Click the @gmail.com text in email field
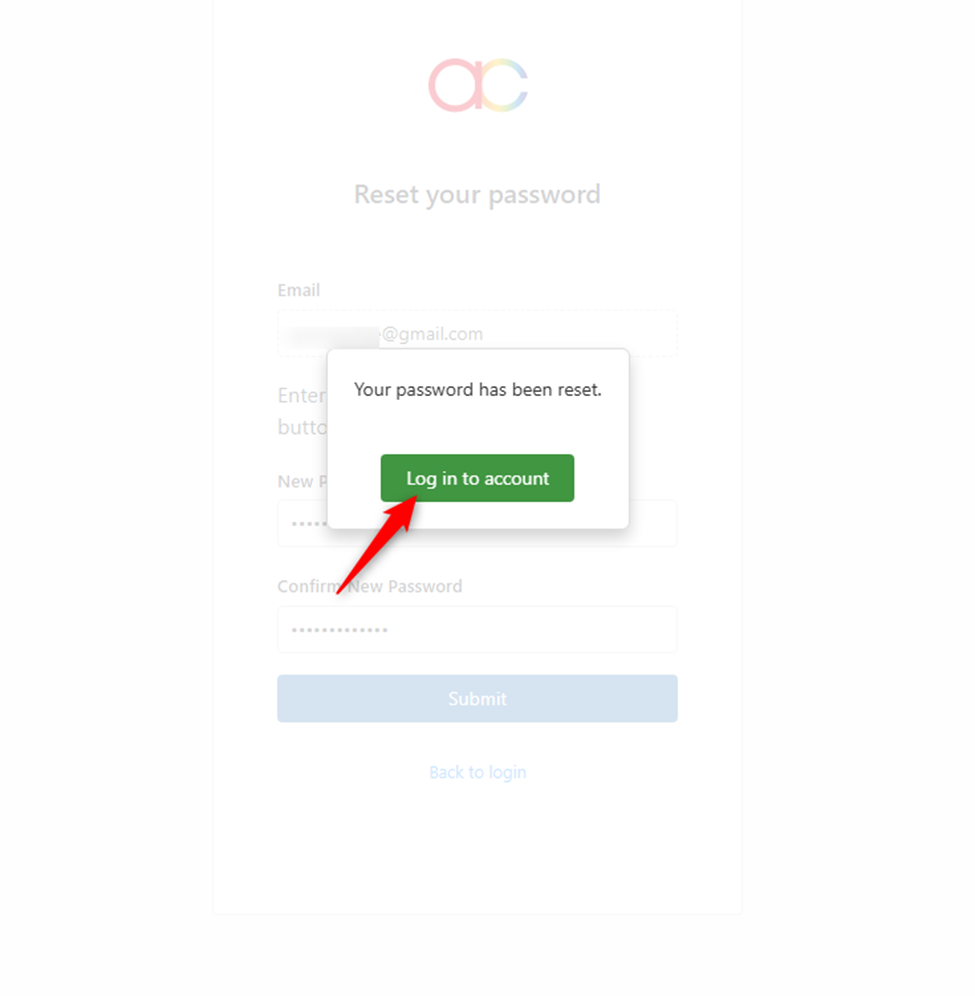 pyautogui.click(x=432, y=334)
